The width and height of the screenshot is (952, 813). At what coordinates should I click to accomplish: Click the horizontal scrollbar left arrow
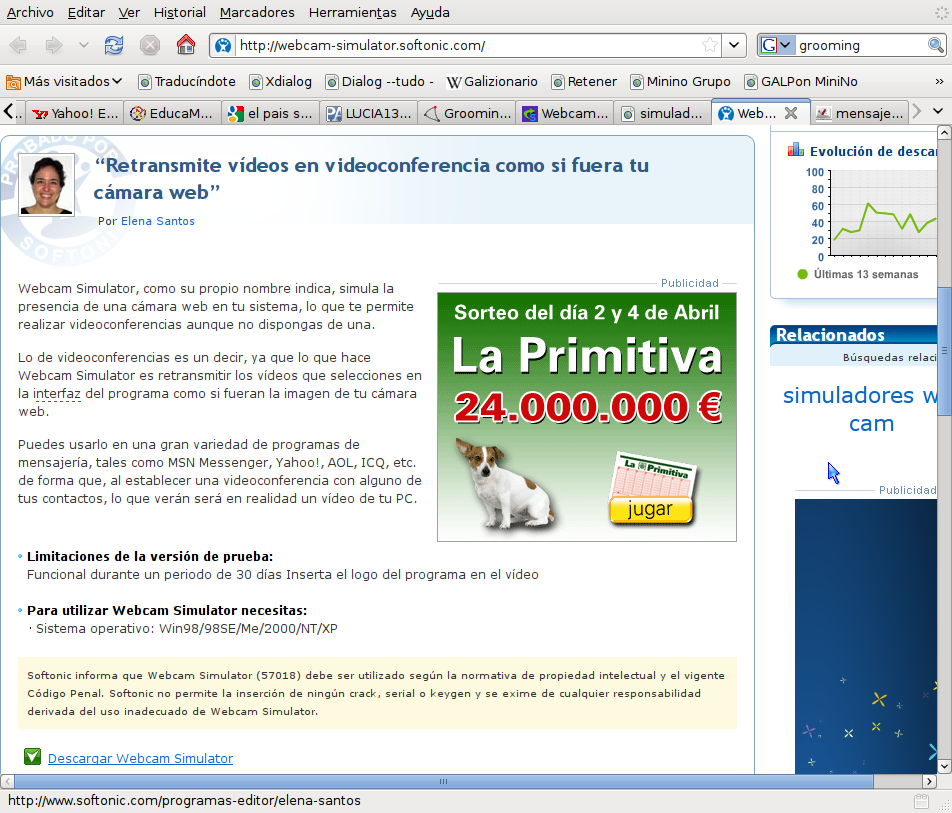(x=7, y=781)
